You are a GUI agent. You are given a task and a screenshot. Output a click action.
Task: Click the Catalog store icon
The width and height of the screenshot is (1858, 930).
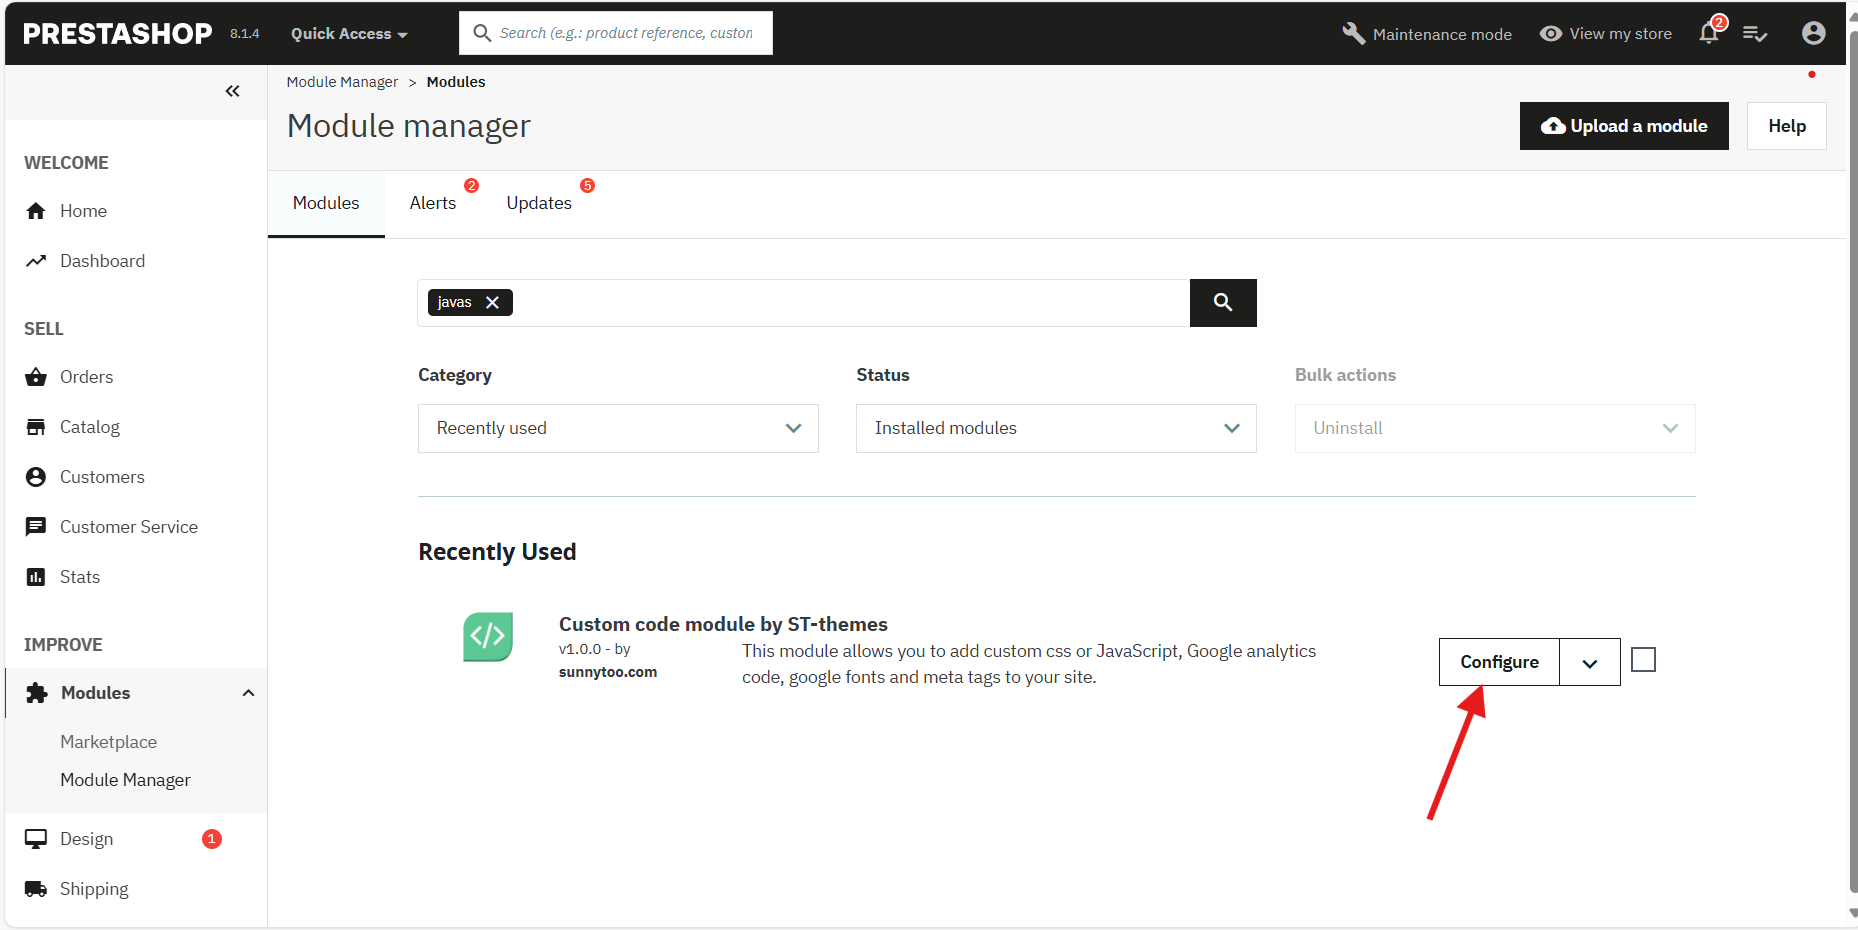click(x=36, y=427)
